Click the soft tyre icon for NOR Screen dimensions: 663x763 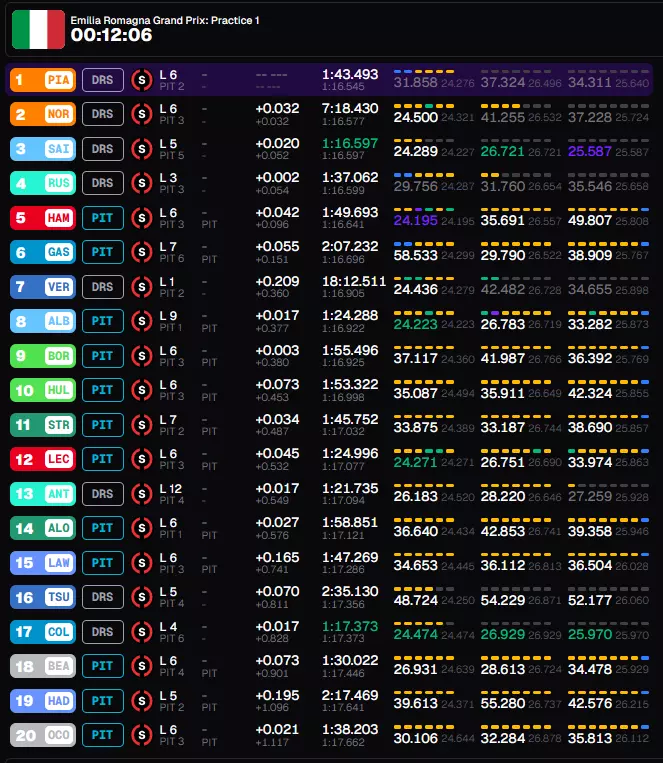[142, 114]
